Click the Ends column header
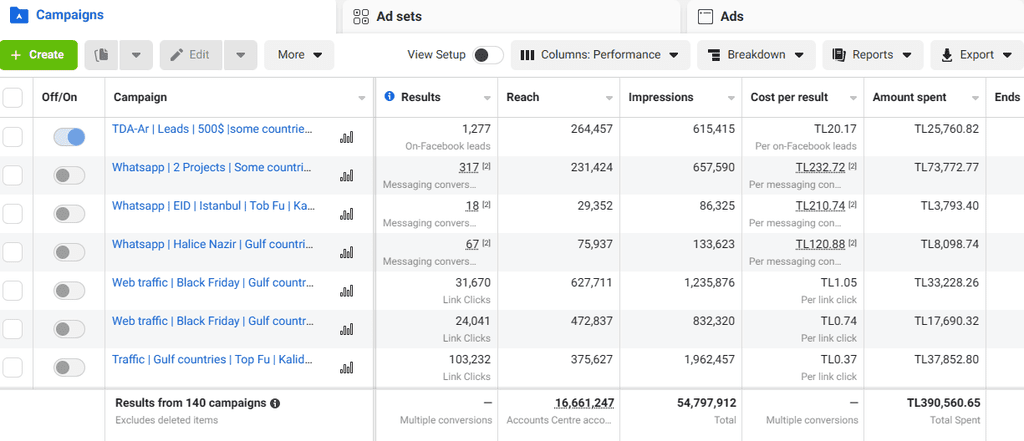Image resolution: width=1024 pixels, height=441 pixels. click(x=1007, y=97)
